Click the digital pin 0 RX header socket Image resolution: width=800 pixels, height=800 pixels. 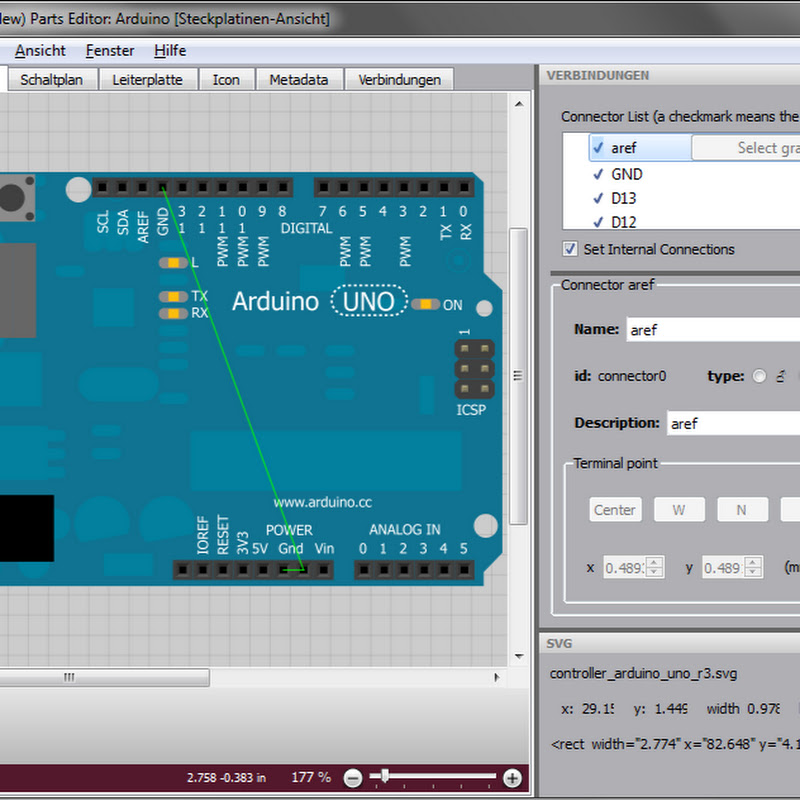tap(464, 188)
